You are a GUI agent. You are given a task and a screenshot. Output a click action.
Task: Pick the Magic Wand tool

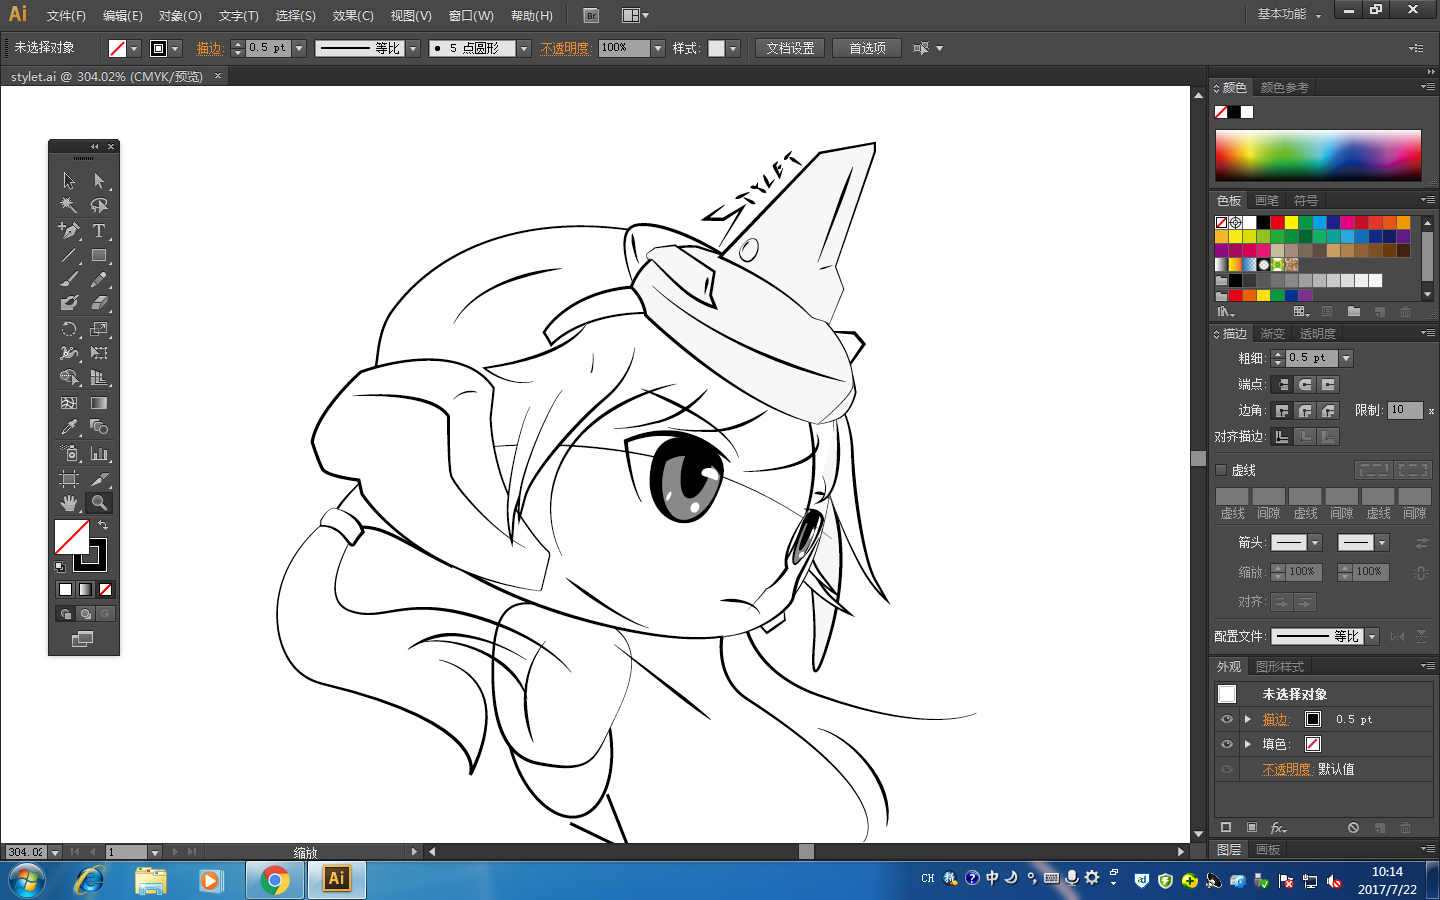pyautogui.click(x=68, y=205)
